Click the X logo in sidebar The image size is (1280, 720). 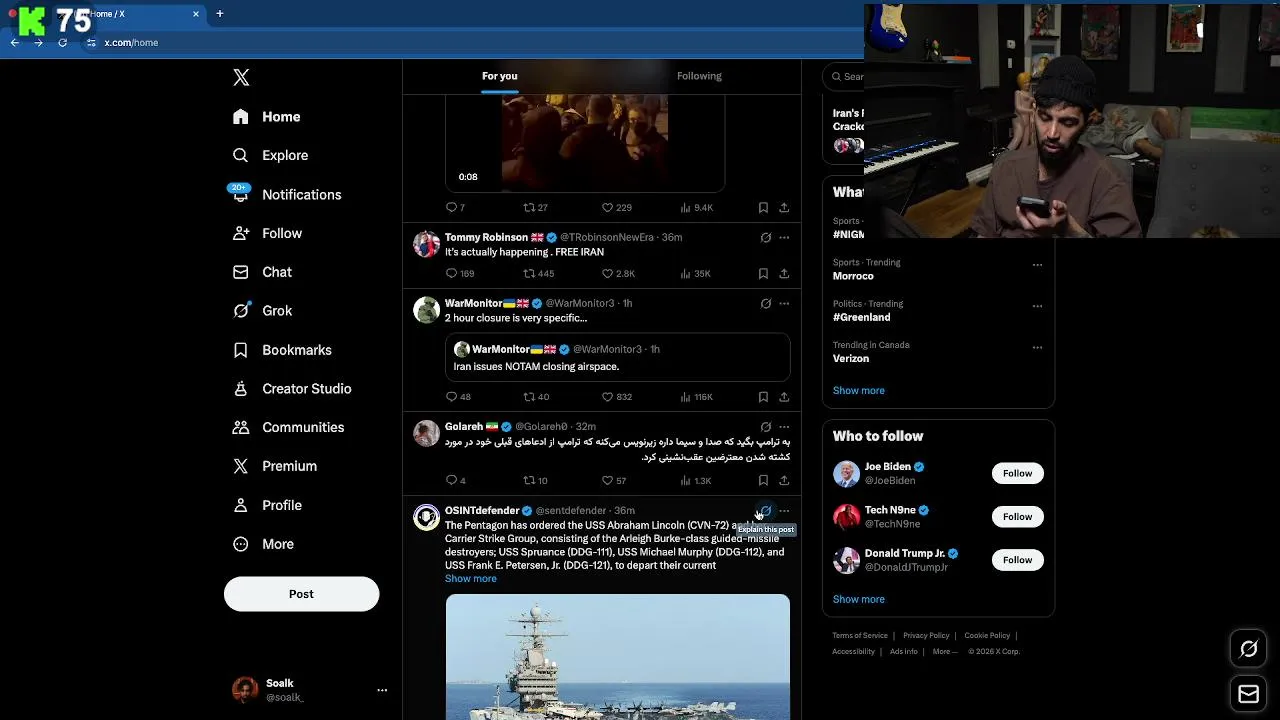pos(241,77)
